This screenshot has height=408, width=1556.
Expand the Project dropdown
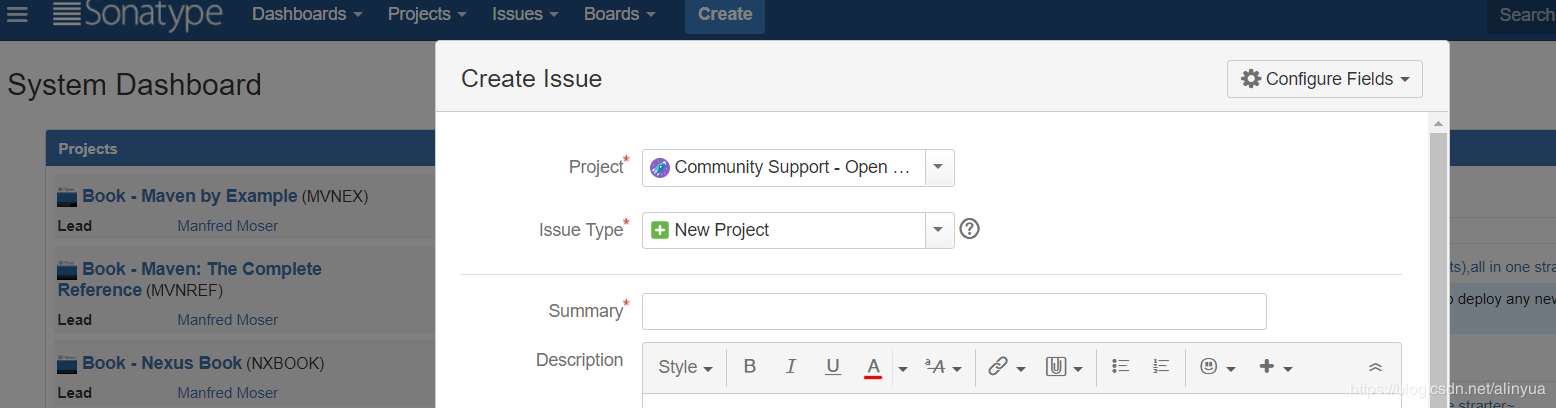pyautogui.click(x=938, y=168)
